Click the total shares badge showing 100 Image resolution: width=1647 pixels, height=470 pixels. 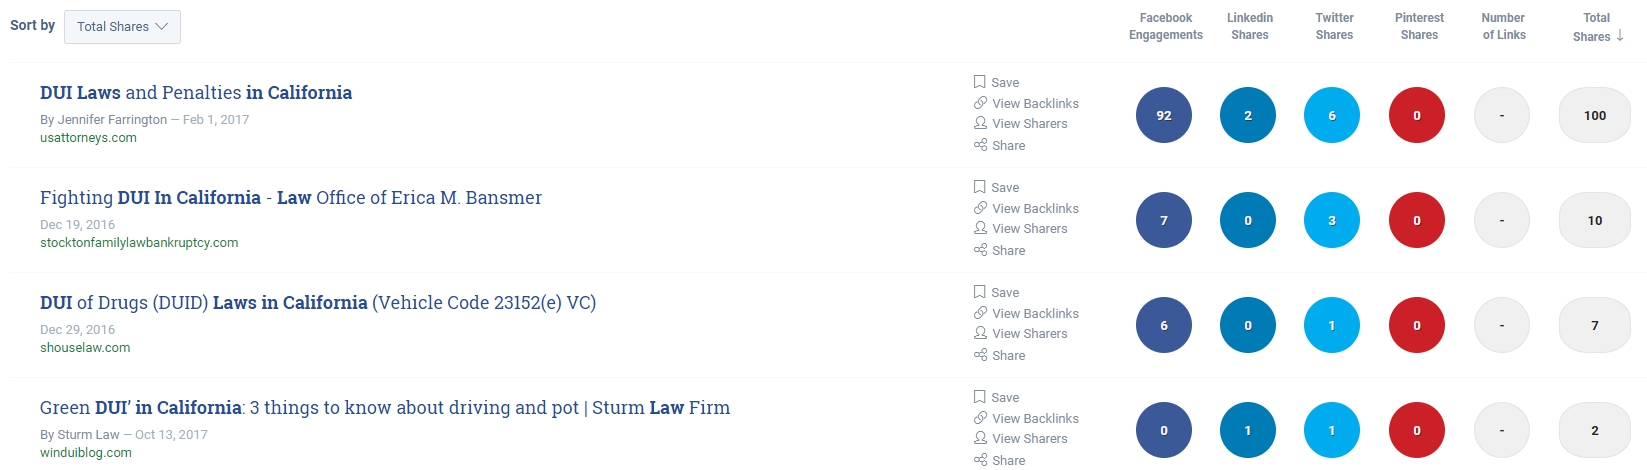pyautogui.click(x=1595, y=116)
